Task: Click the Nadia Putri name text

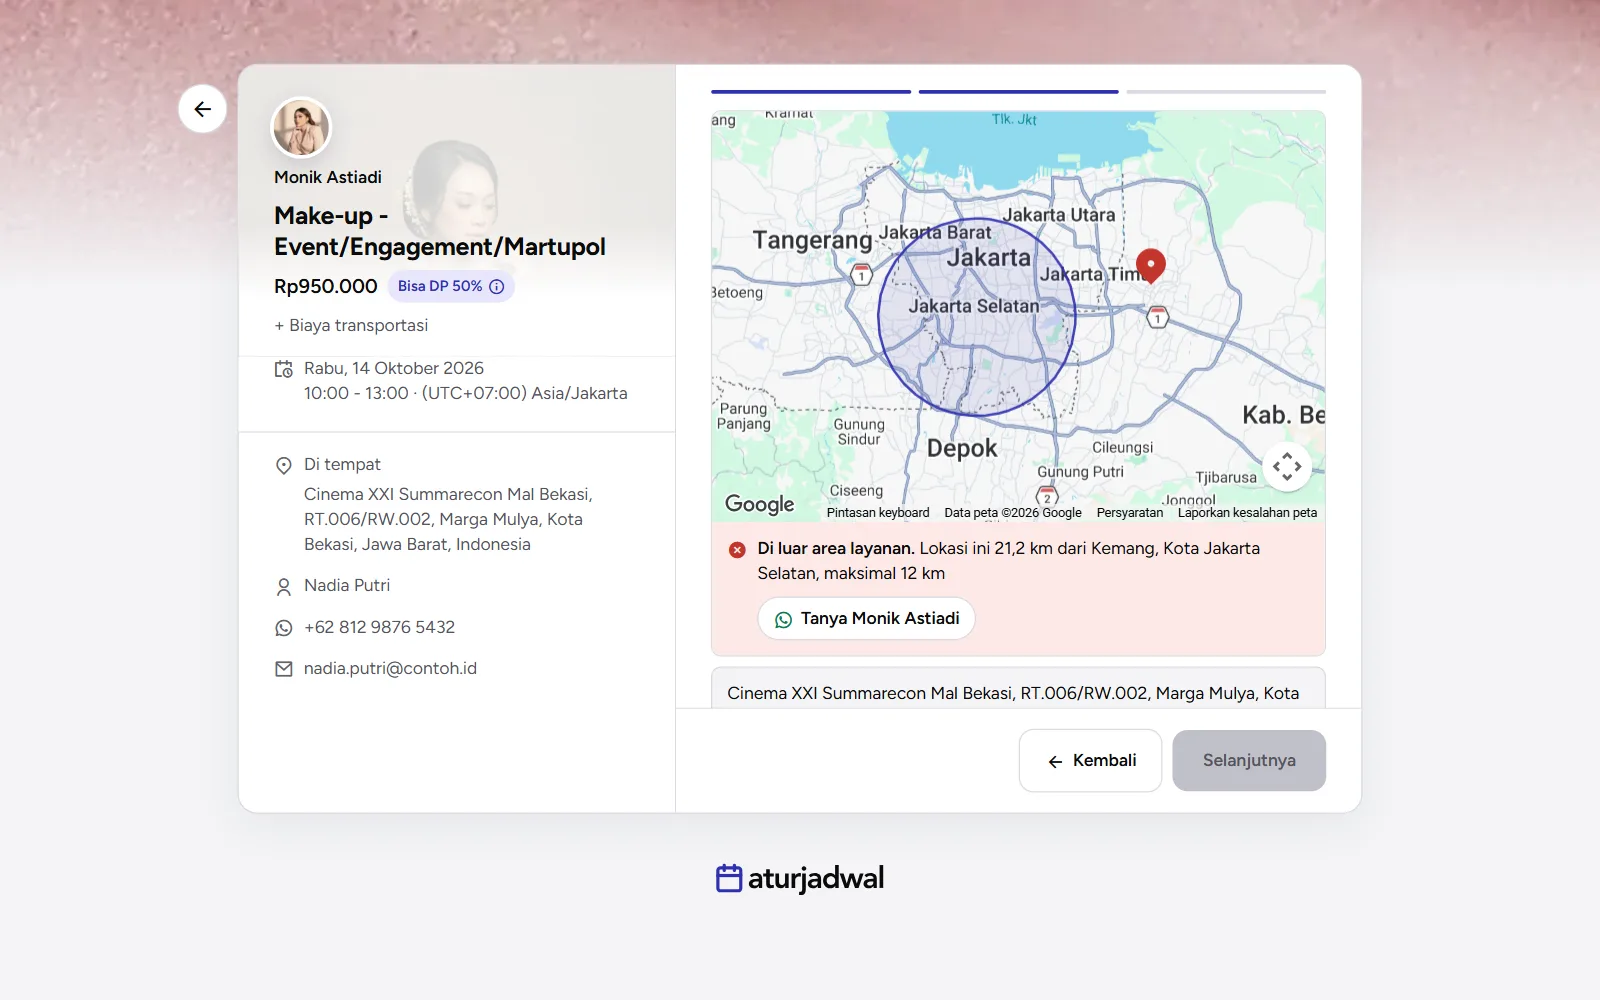Action: (x=347, y=586)
